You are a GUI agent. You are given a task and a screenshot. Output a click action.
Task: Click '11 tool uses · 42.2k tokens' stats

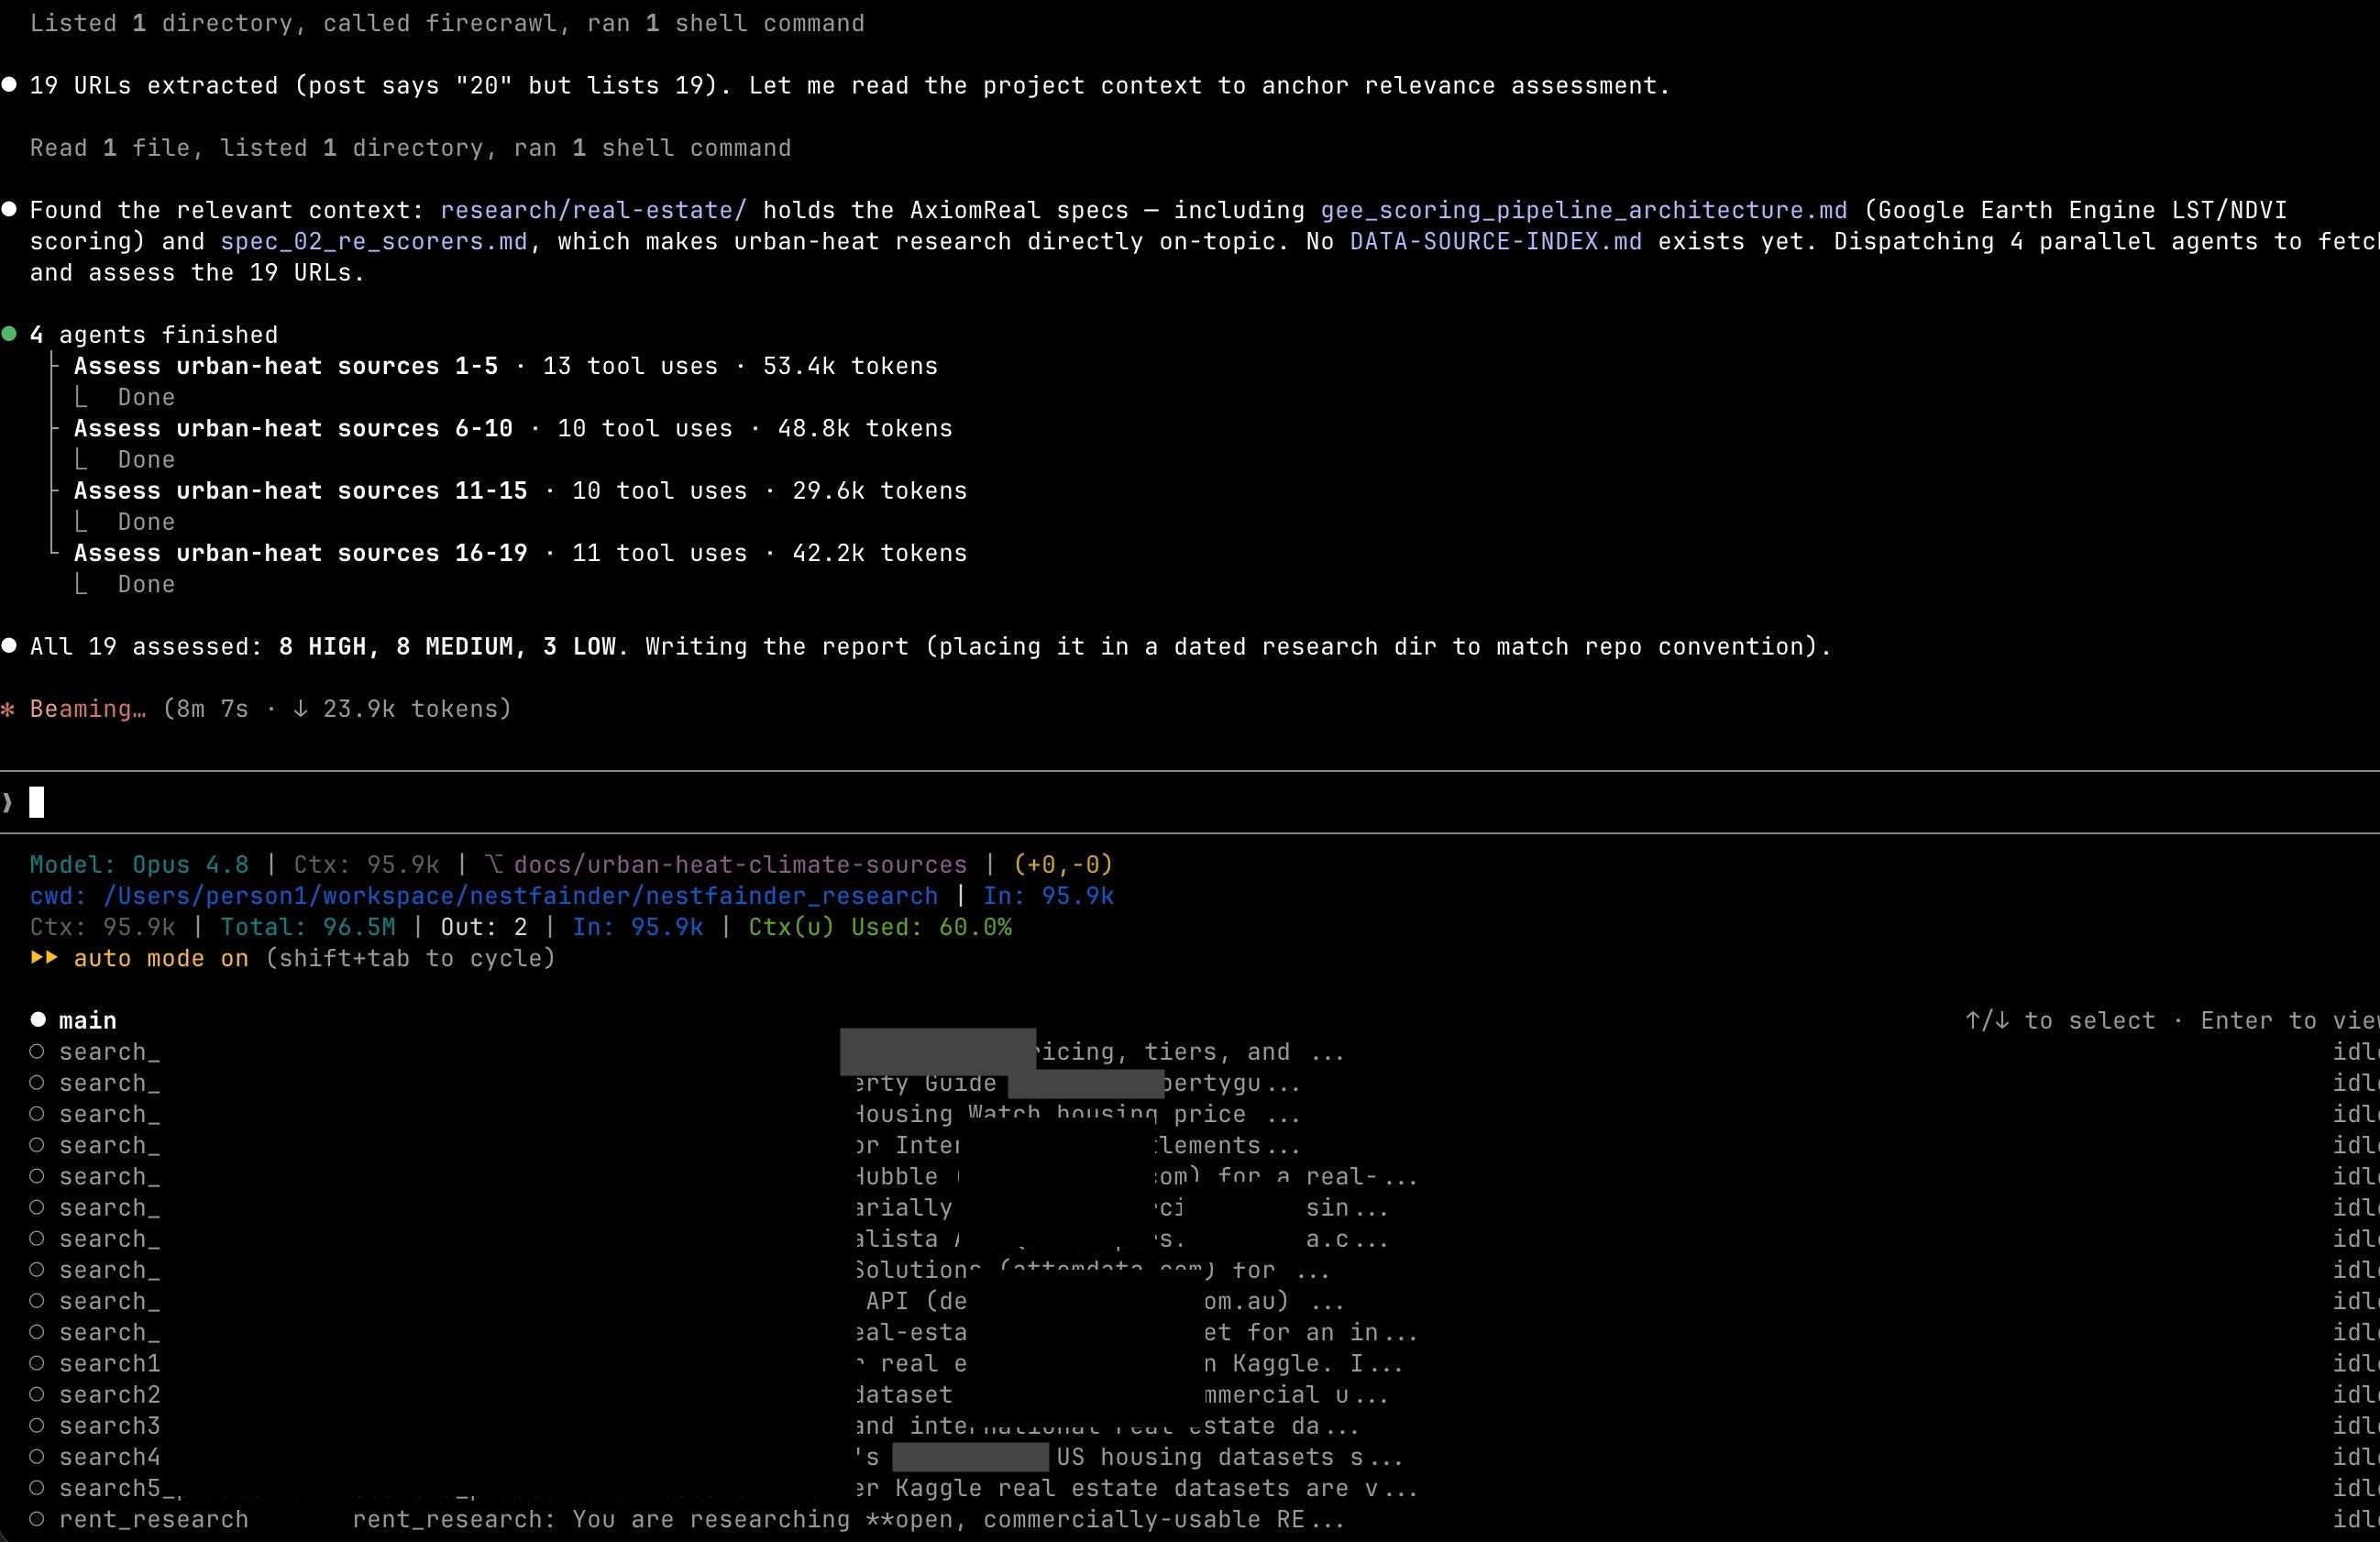770,553
